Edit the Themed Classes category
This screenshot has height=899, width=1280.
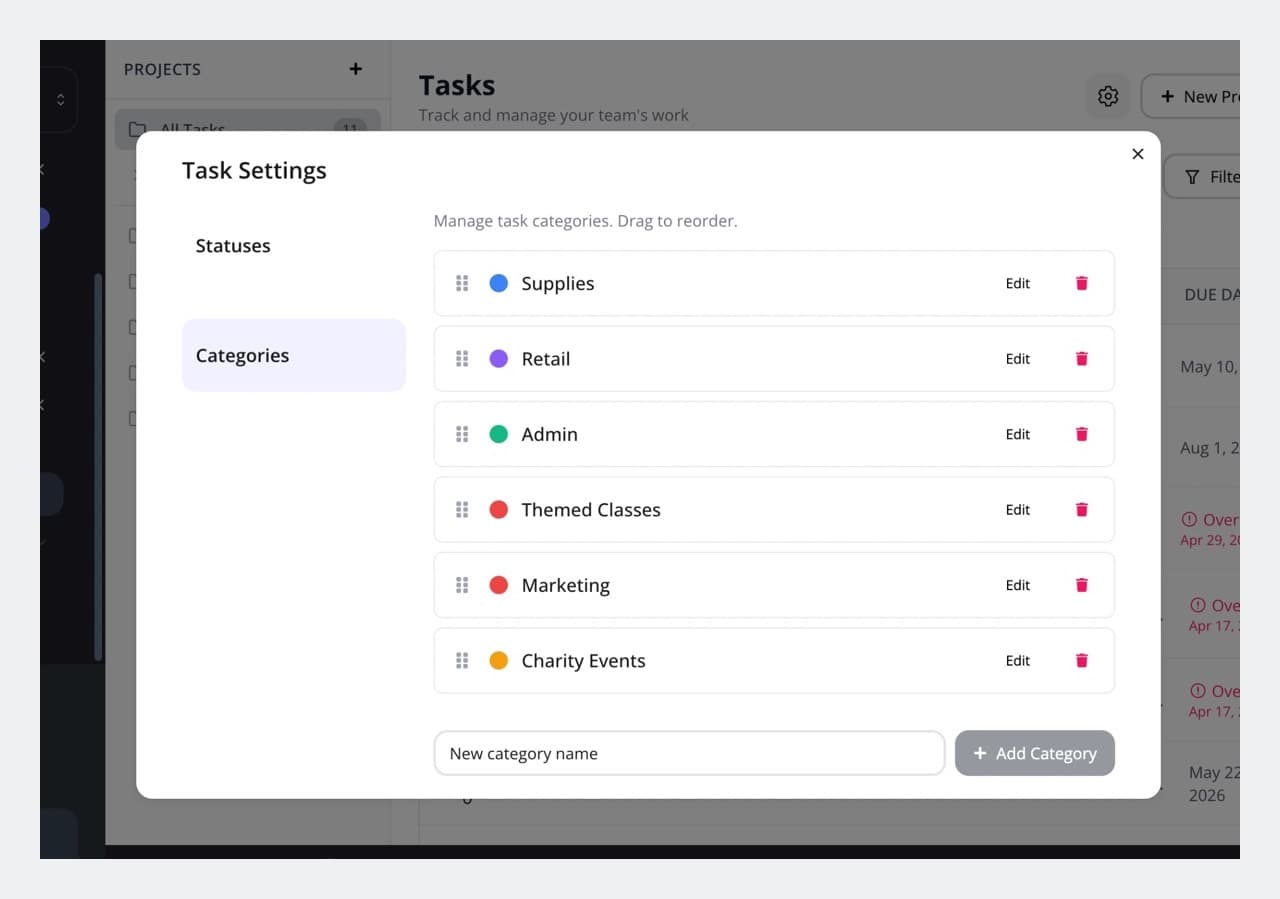tap(1018, 510)
